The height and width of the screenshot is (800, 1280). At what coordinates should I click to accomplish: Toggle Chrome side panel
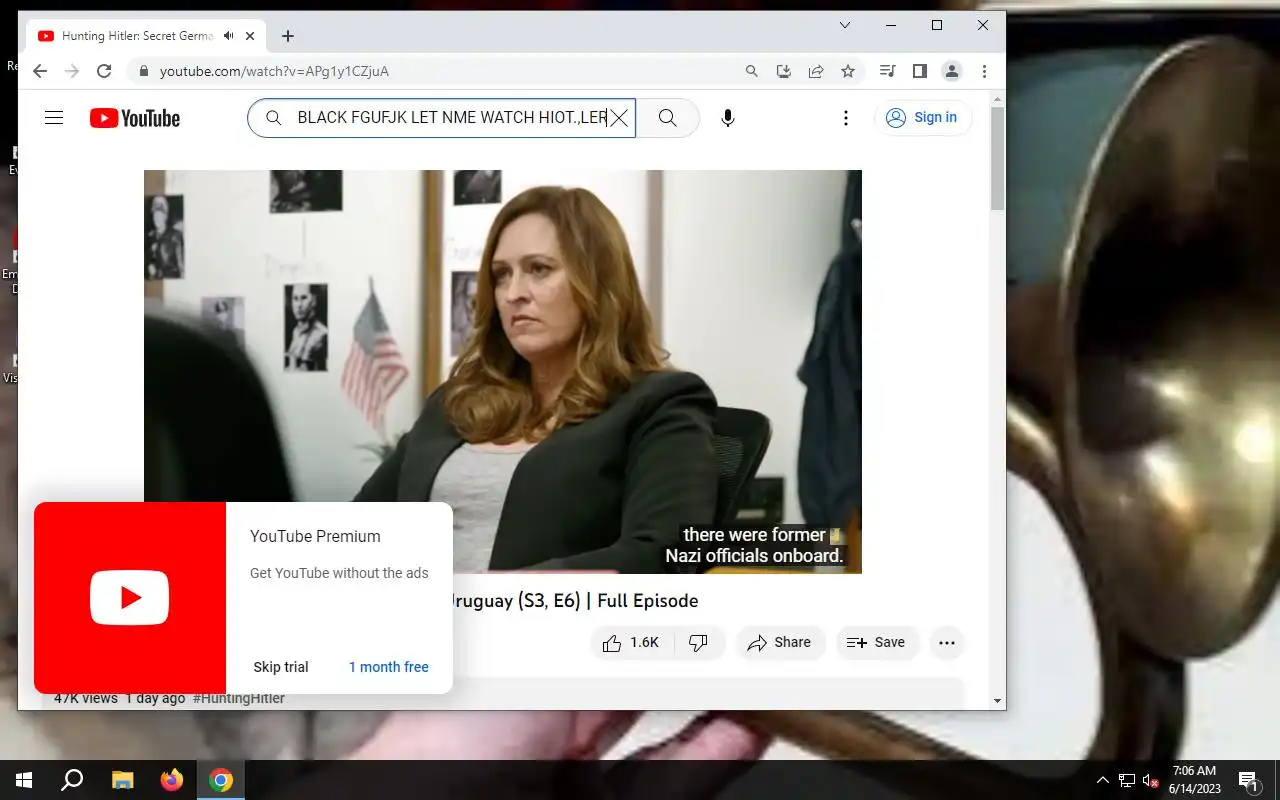point(920,71)
